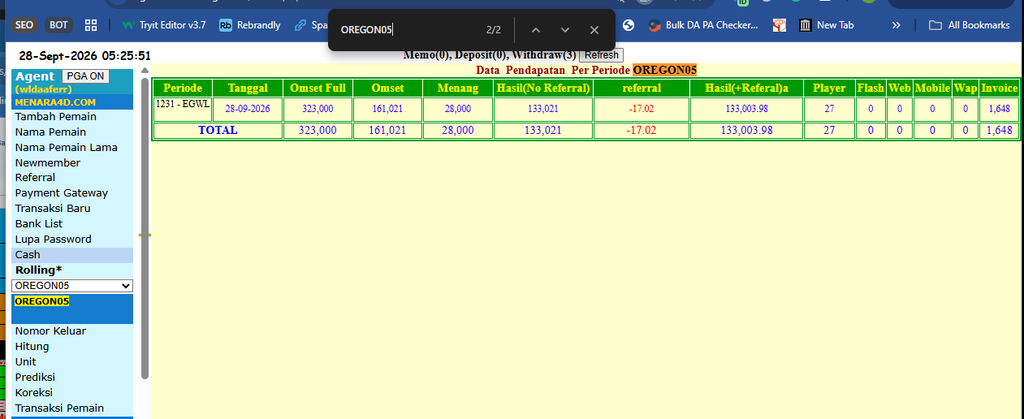Open Referral menu item
This screenshot has height=419, width=1024.
click(x=35, y=178)
